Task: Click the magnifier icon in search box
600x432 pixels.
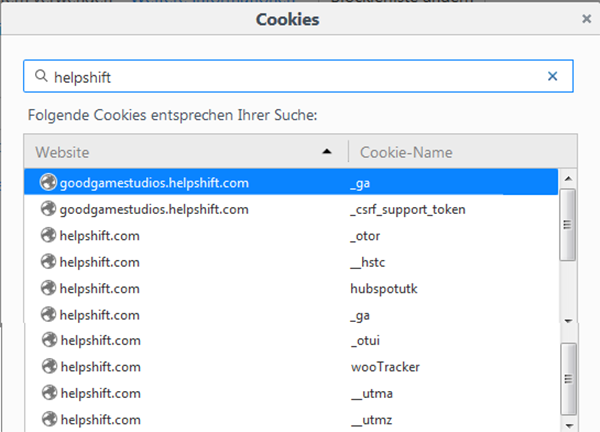Action: [x=41, y=76]
